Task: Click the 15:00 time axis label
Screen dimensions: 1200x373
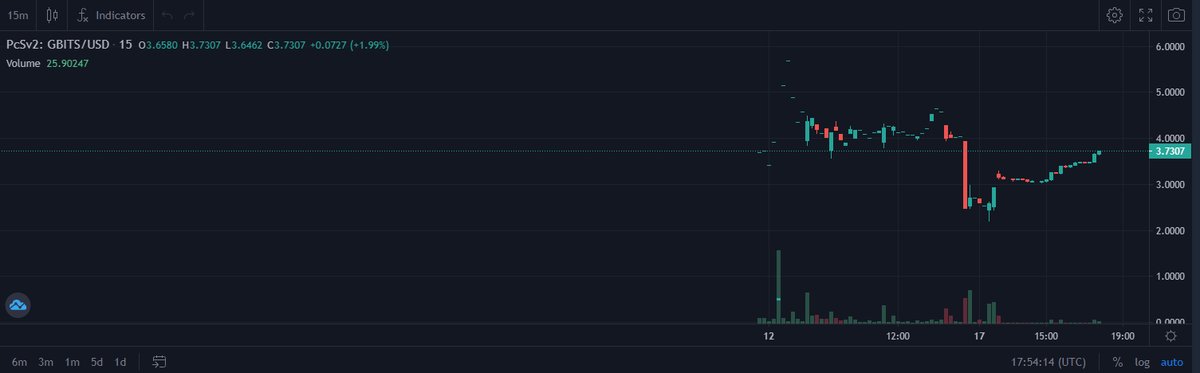Action: click(1046, 336)
